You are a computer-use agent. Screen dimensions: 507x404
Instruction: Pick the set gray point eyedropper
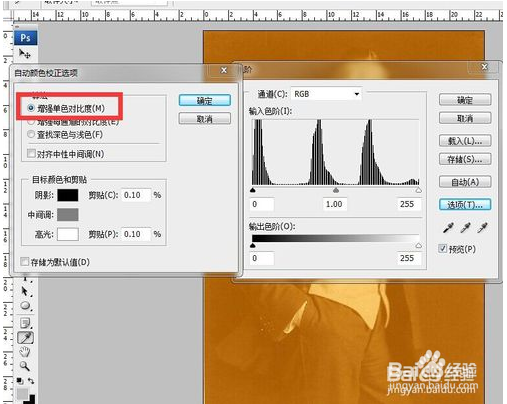tap(465, 228)
